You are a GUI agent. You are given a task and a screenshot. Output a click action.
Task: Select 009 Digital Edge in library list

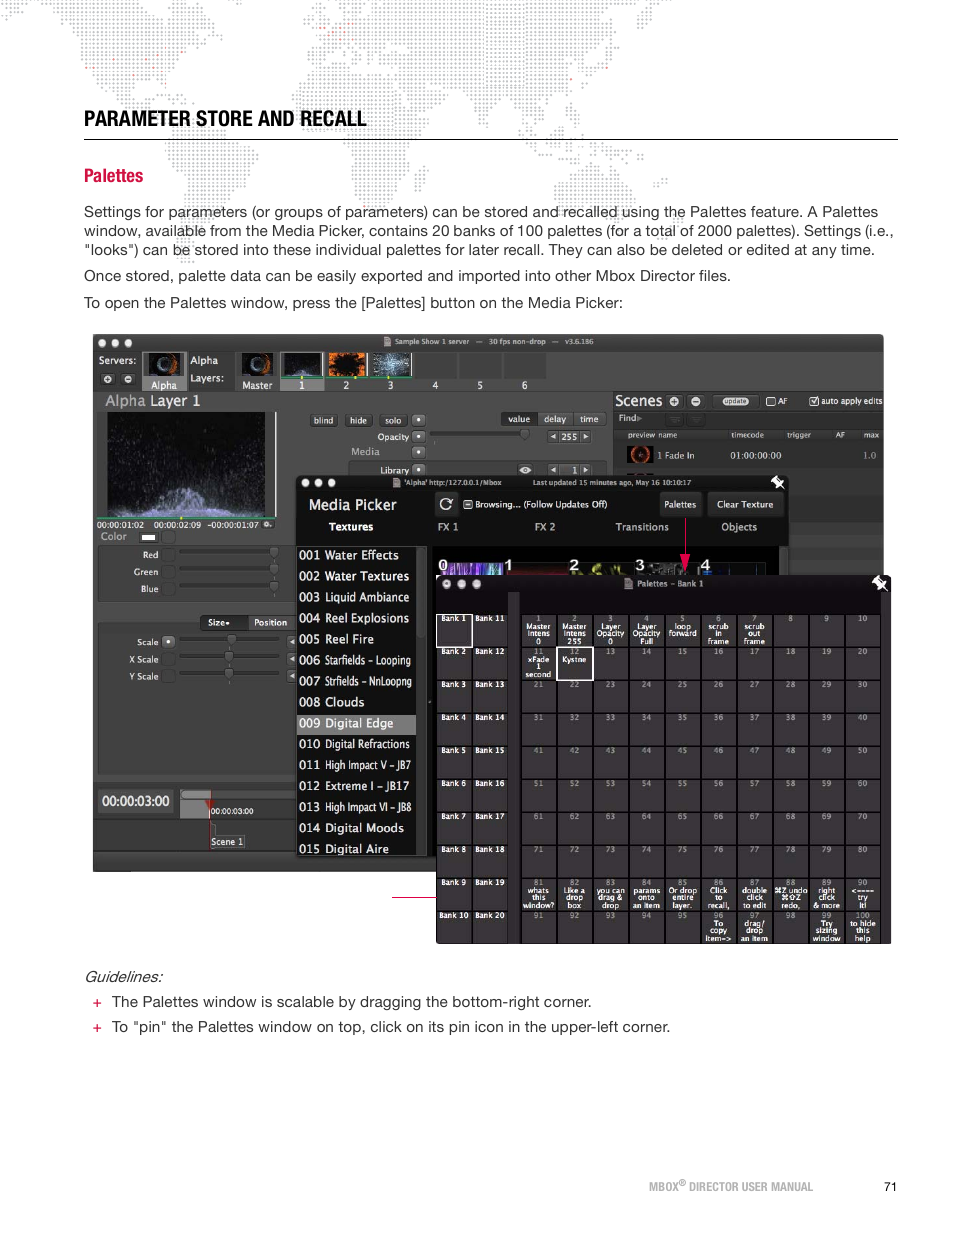coord(356,723)
